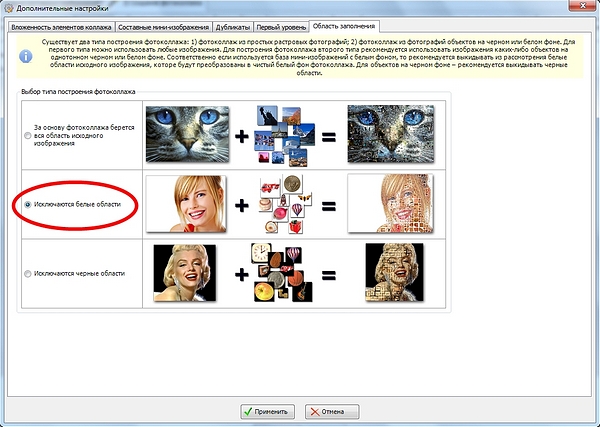Click the Исключаются белые области label text

click(x=77, y=204)
